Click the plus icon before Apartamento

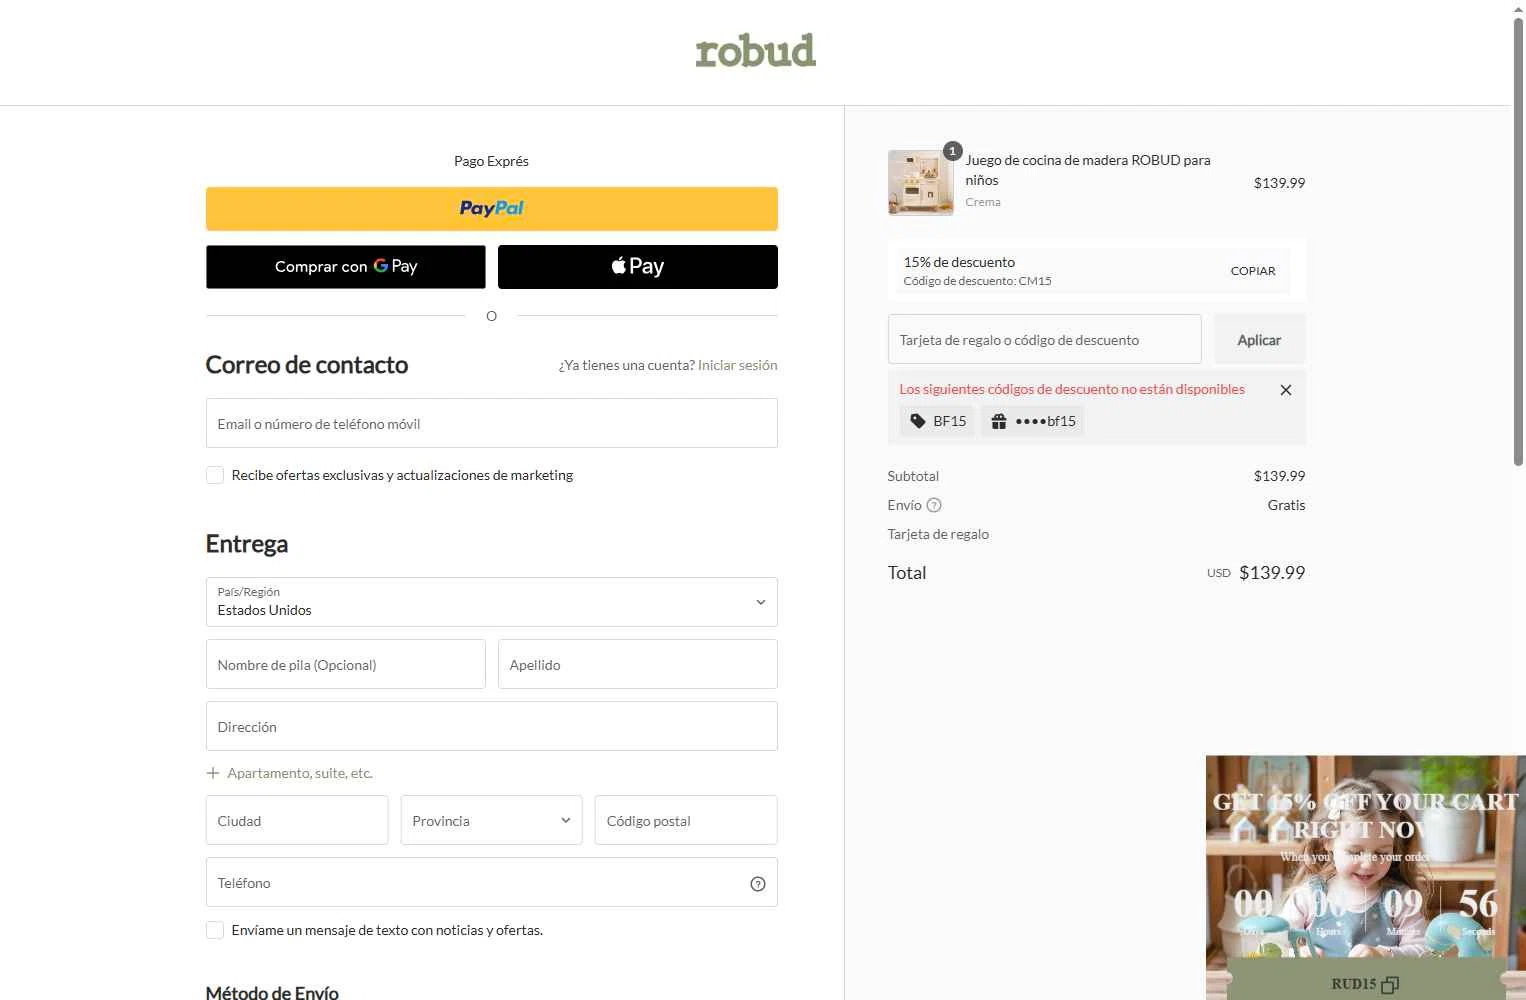[213, 773]
